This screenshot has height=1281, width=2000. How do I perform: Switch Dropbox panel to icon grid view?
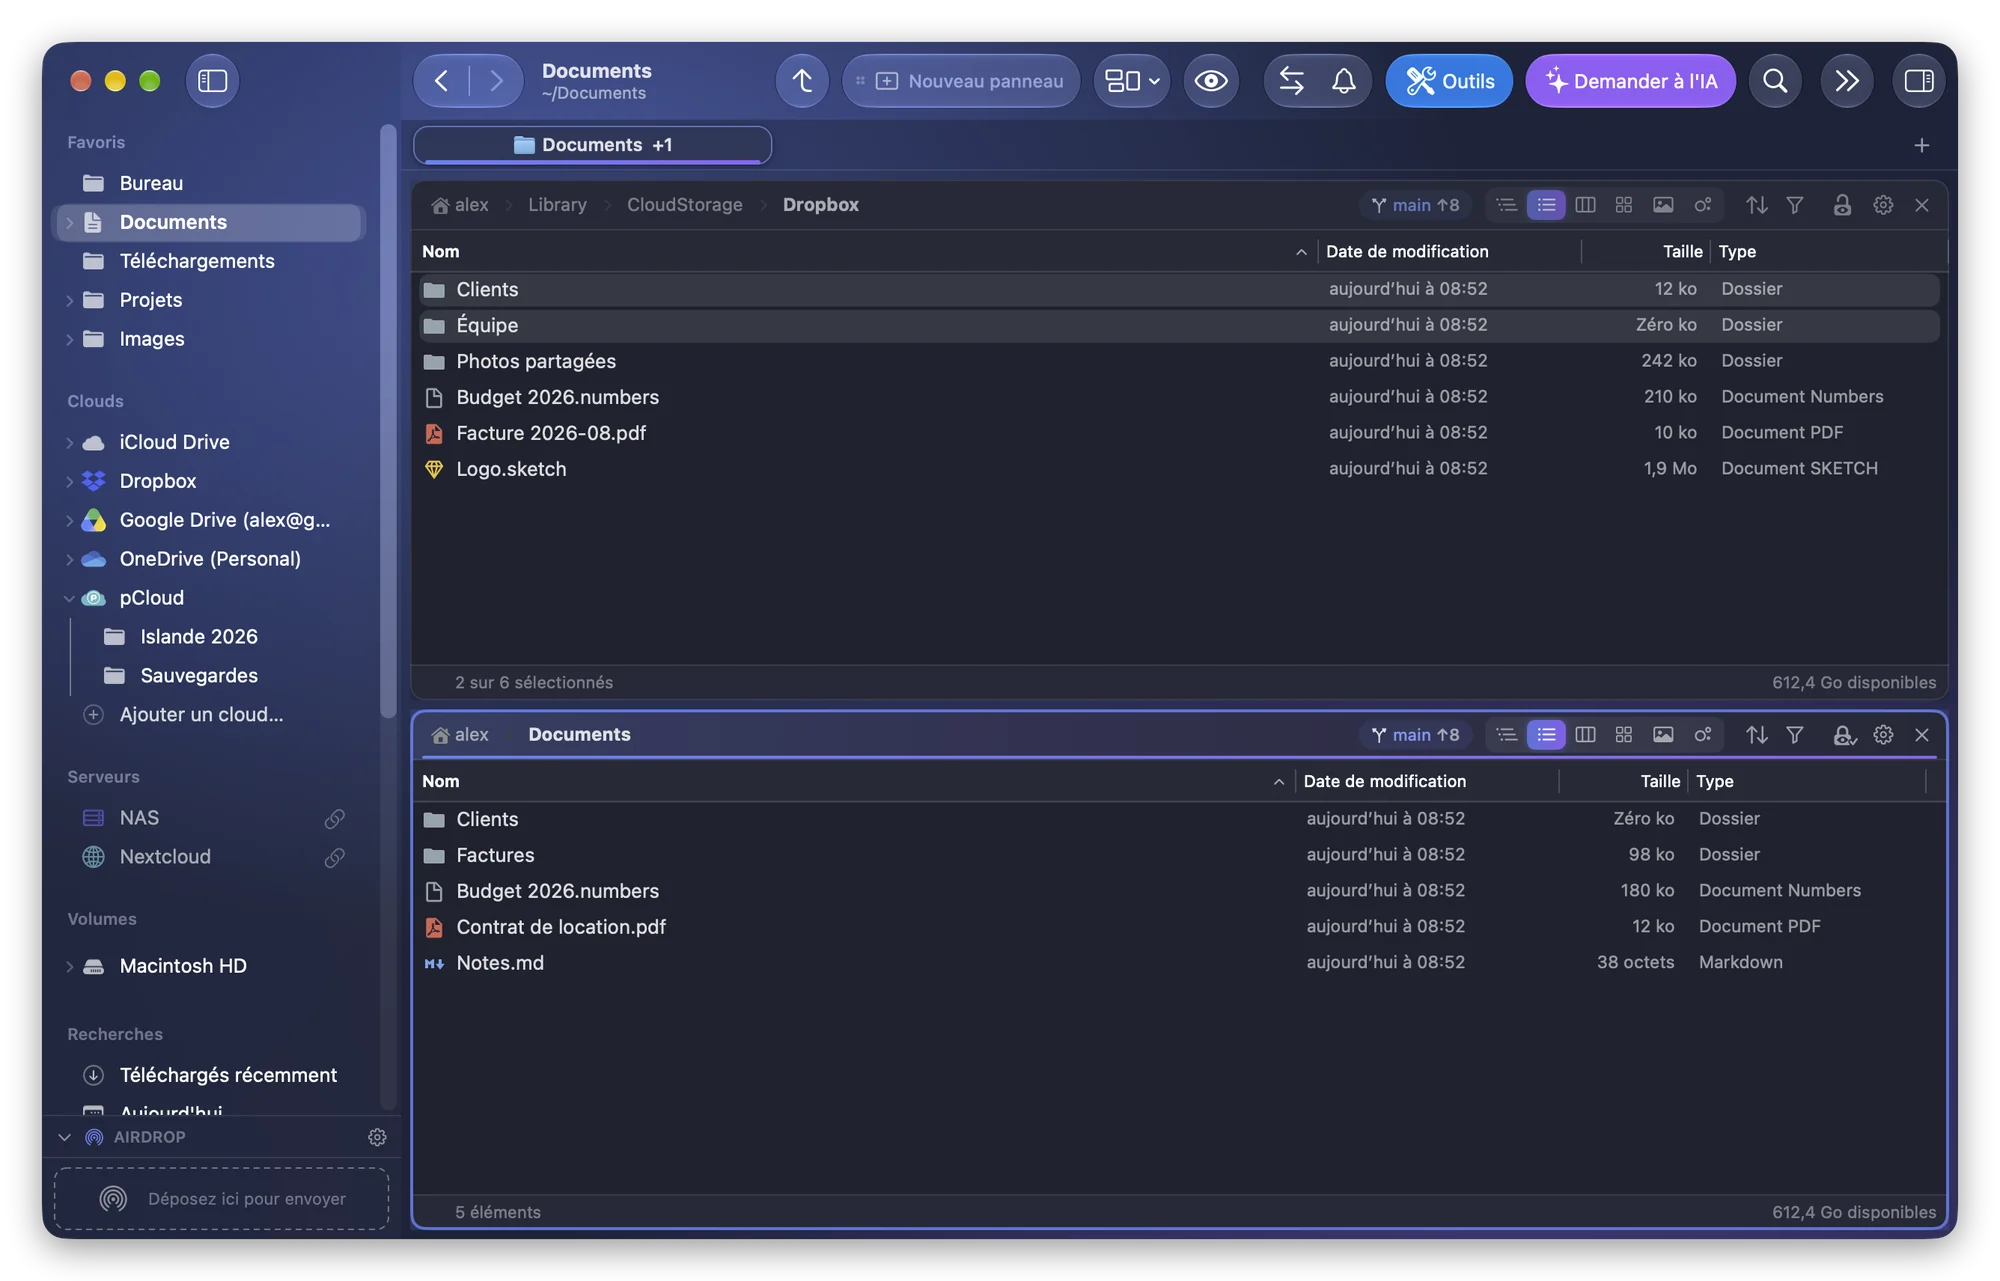(1624, 205)
